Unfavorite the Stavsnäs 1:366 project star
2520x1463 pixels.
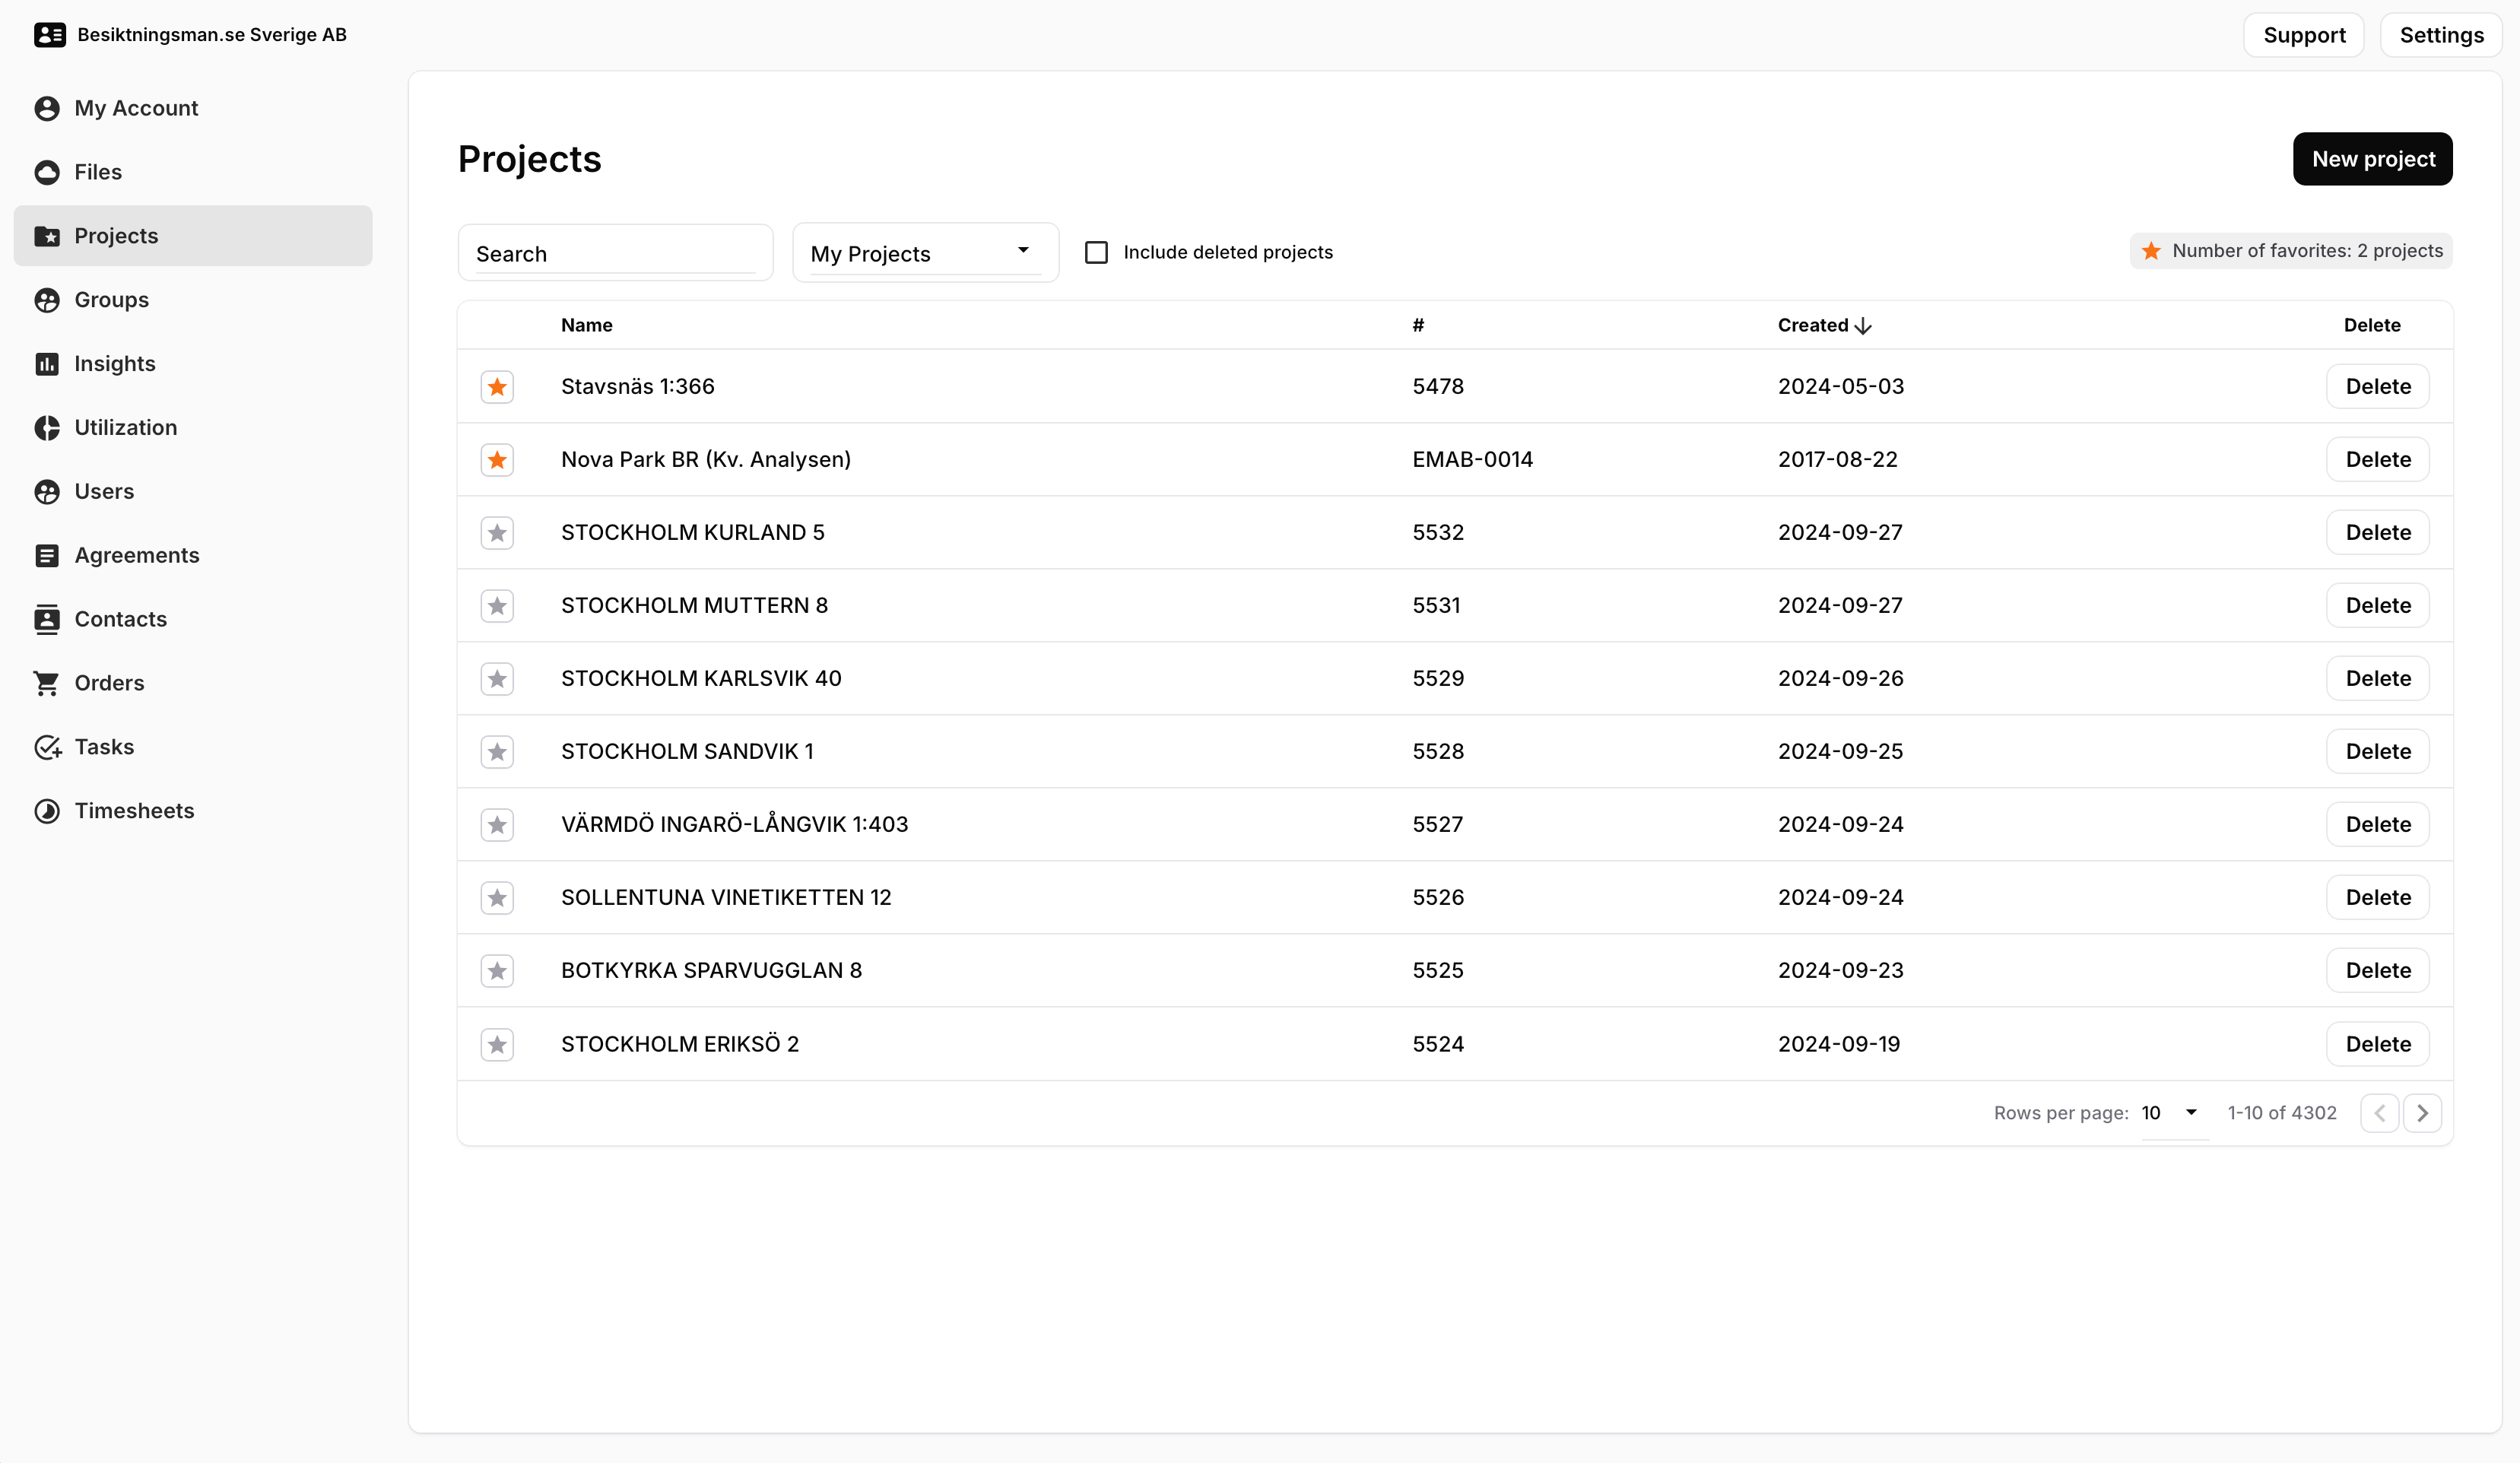(x=497, y=387)
